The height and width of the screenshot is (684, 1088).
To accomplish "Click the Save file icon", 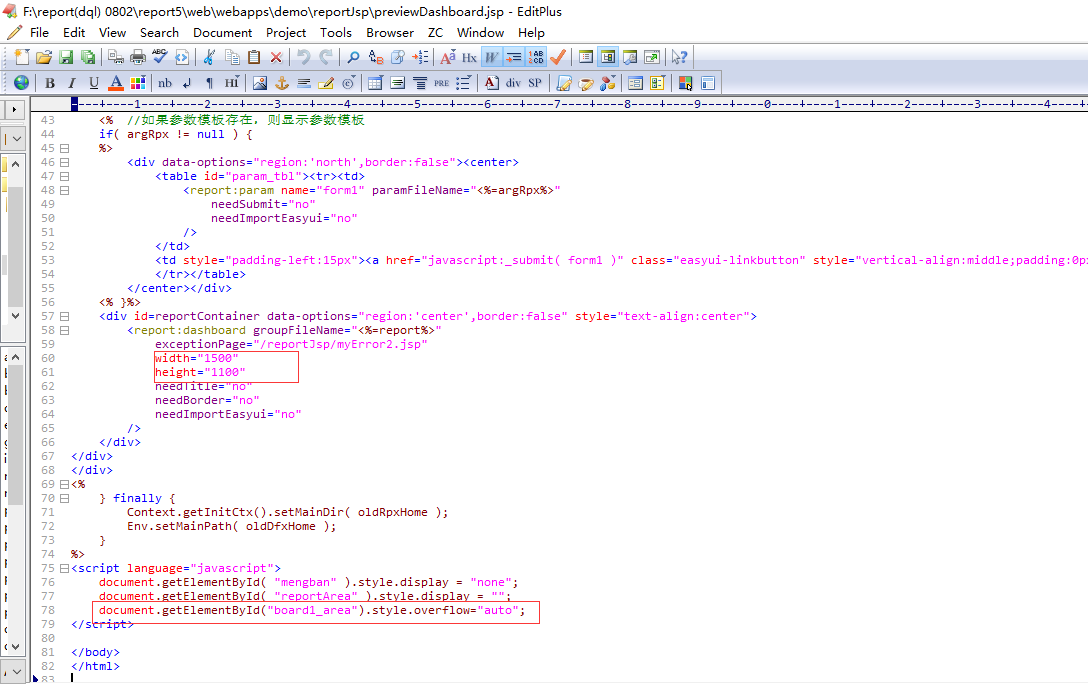I will pos(66,57).
